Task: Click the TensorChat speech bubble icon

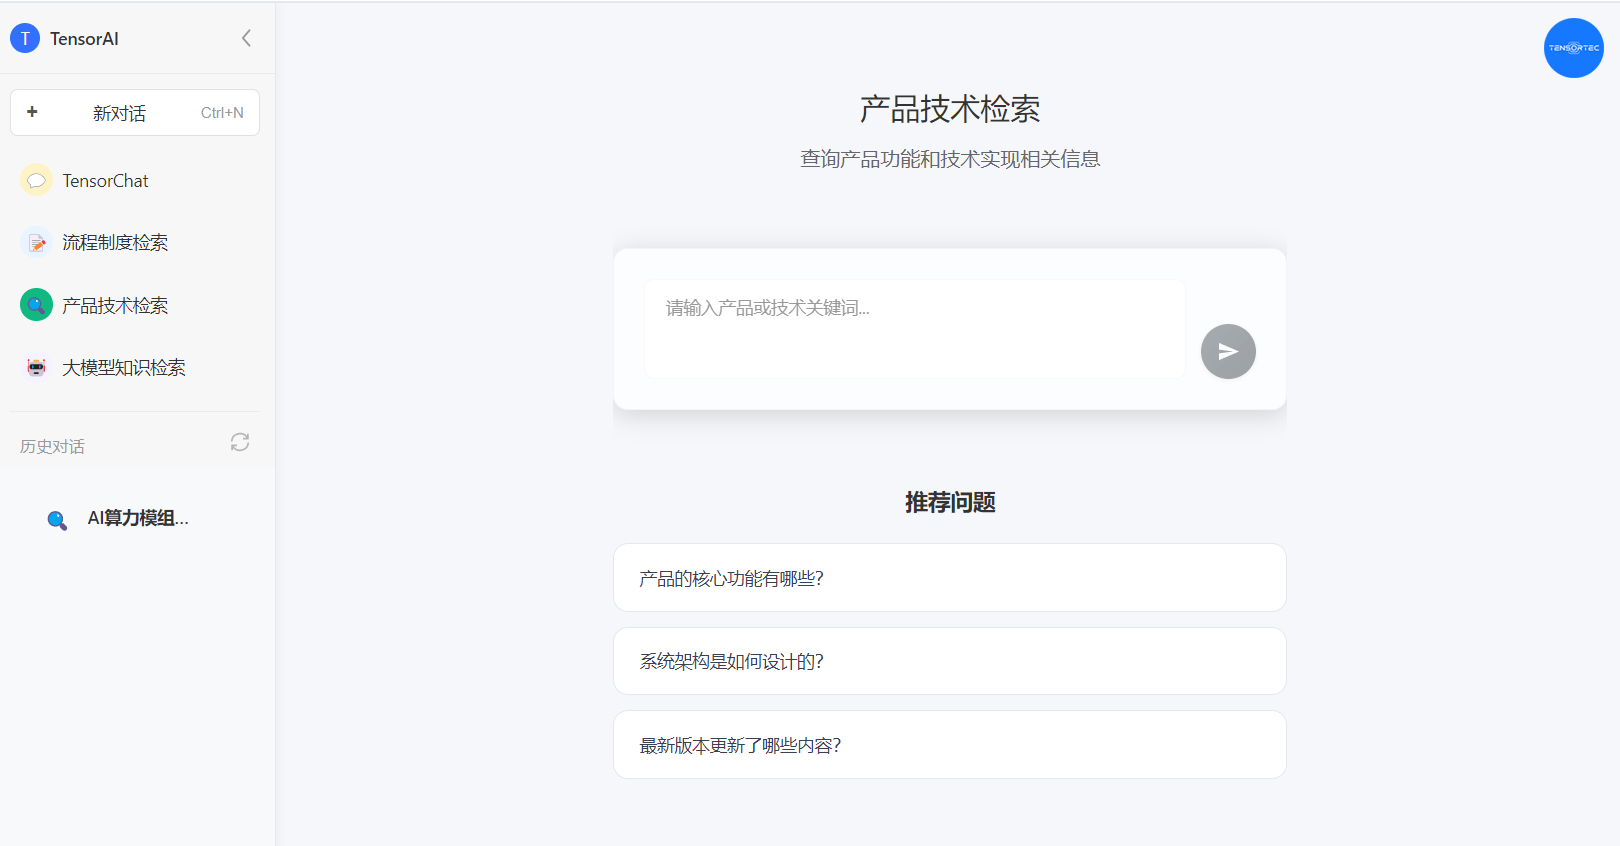Action: pos(36,181)
